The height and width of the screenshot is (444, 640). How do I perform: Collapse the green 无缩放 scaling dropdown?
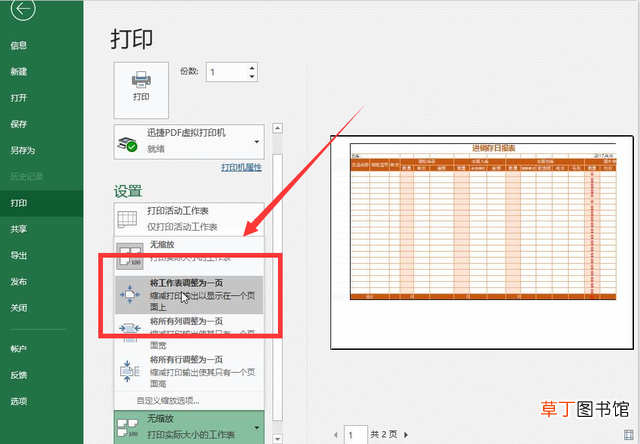pyautogui.click(x=189, y=427)
